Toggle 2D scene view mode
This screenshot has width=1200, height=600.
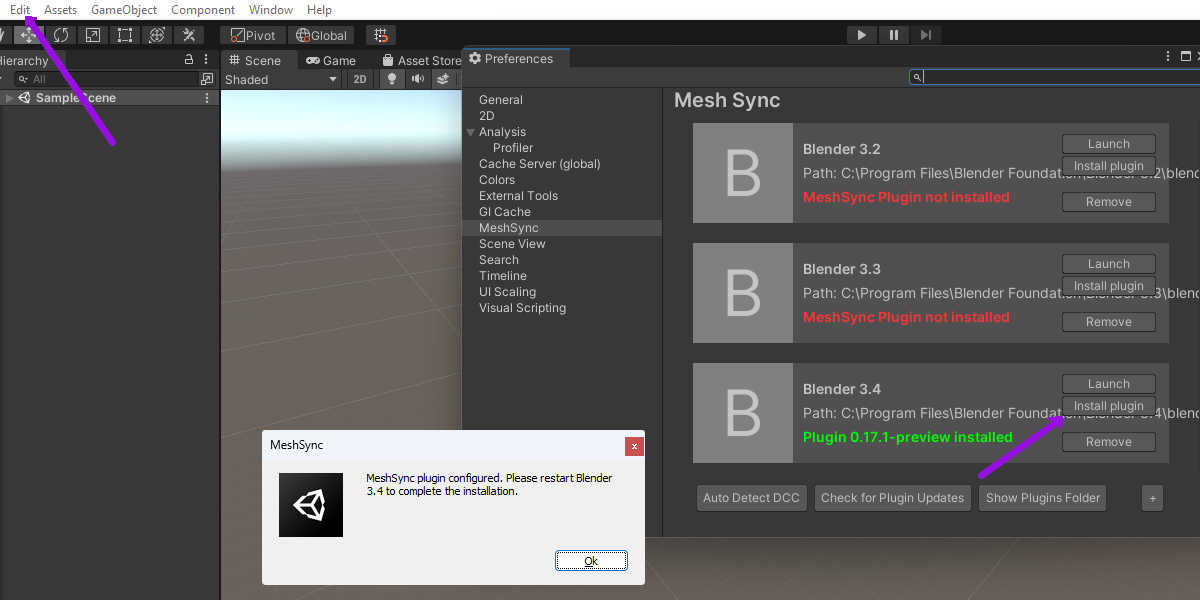pyautogui.click(x=360, y=79)
